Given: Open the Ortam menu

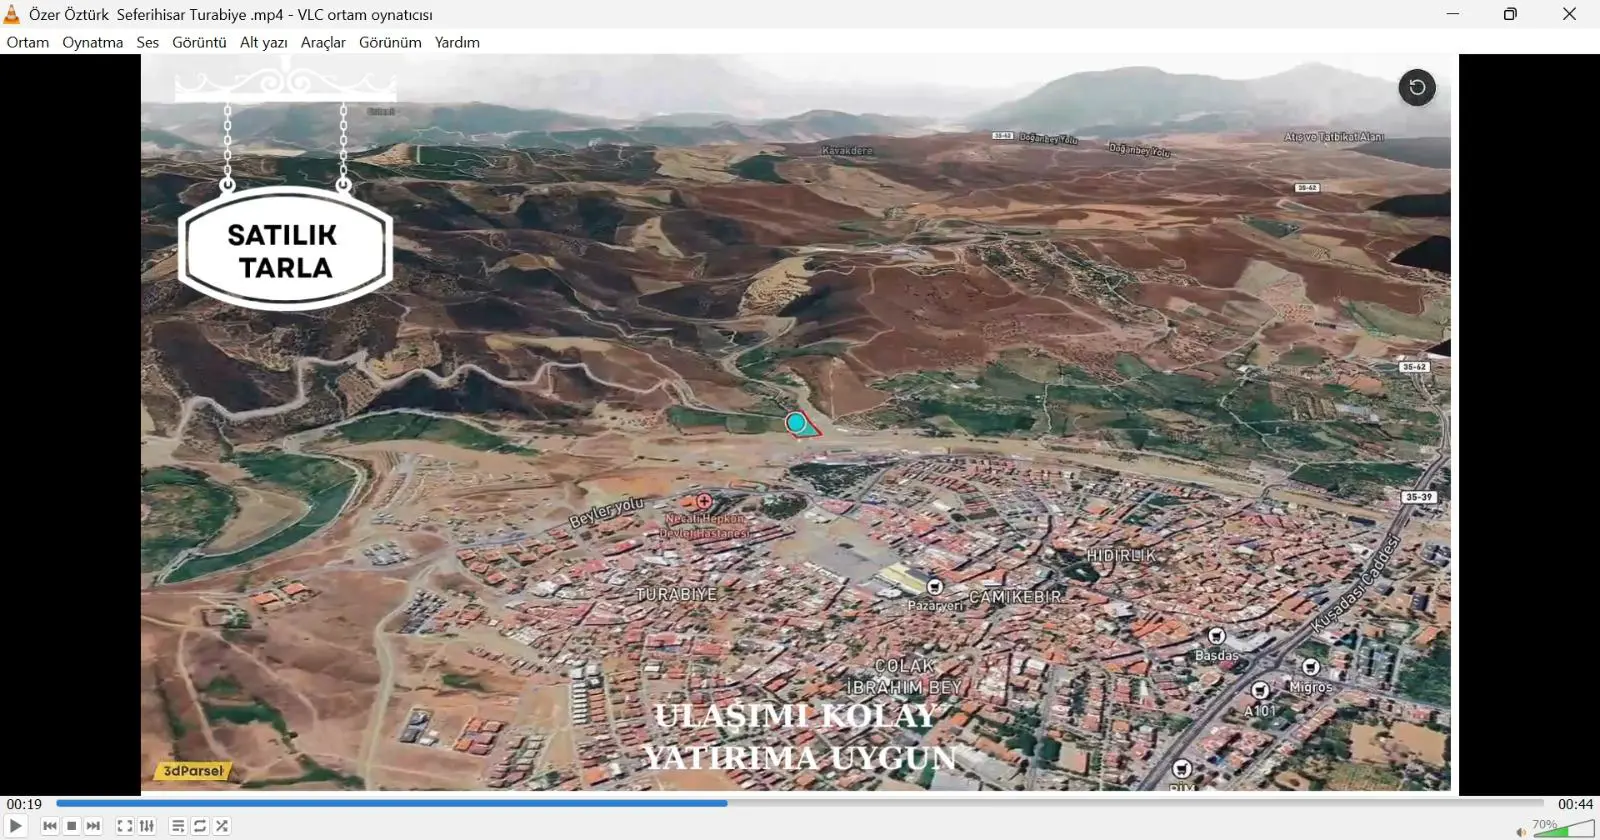Looking at the screenshot, I should point(28,42).
